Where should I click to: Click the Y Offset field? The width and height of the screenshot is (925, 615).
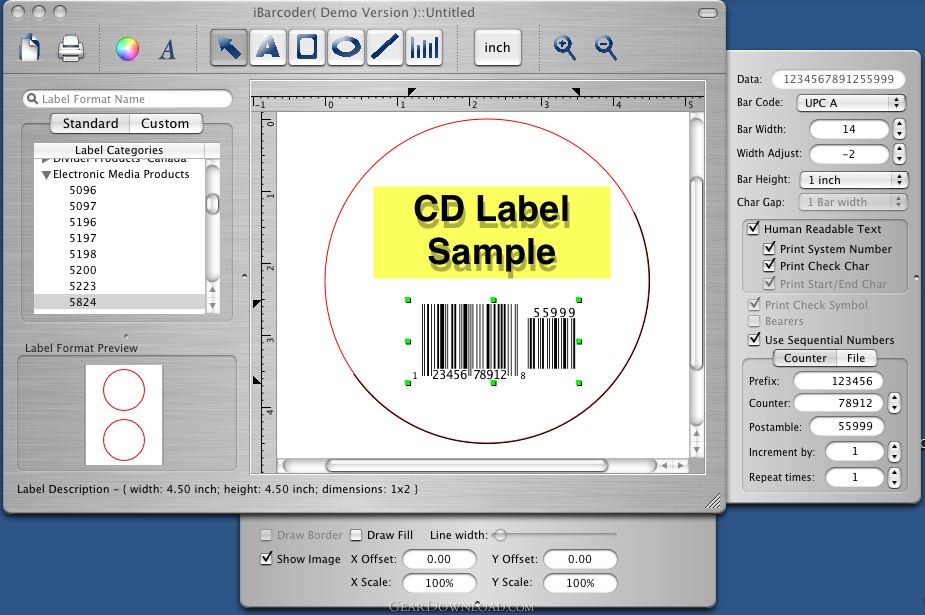580,559
